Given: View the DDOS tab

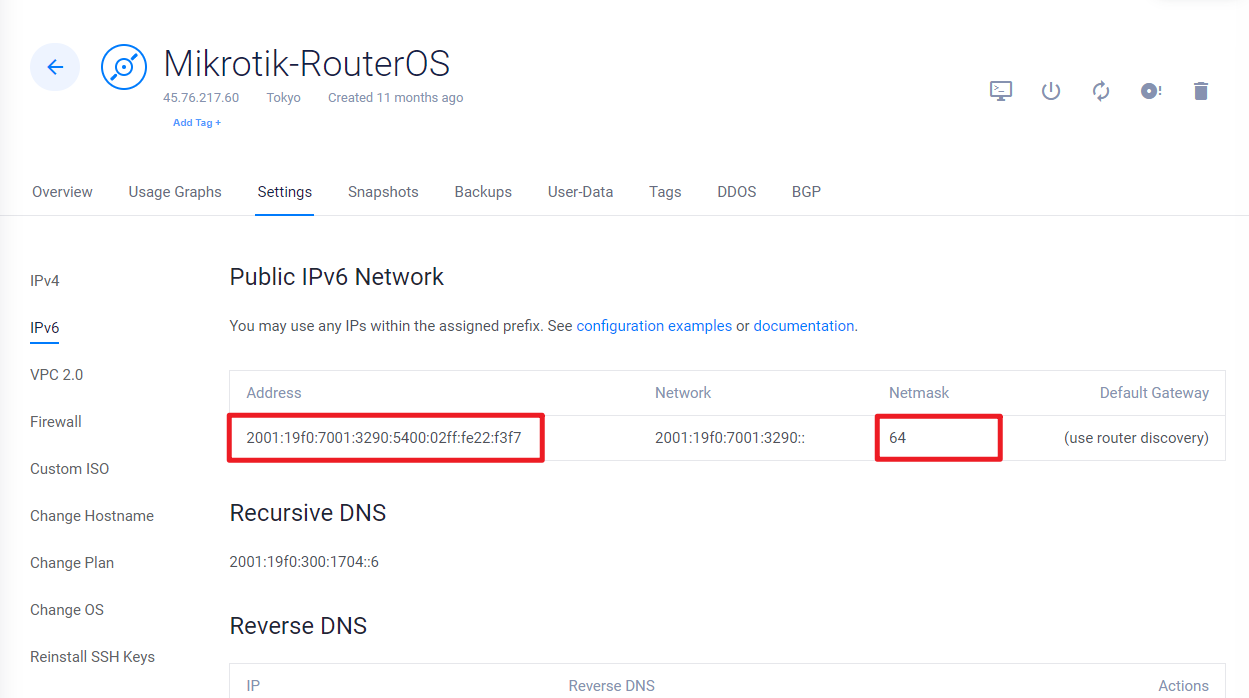Looking at the screenshot, I should (x=737, y=191).
